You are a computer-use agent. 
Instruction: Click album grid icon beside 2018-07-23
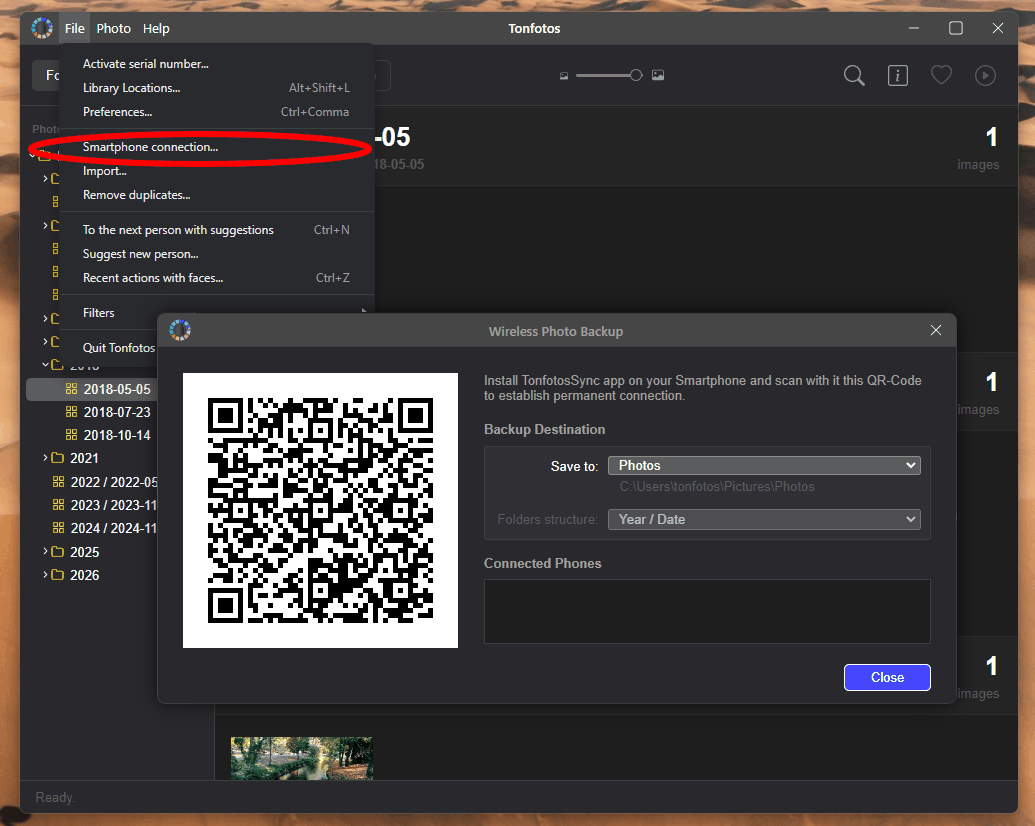(x=71, y=412)
